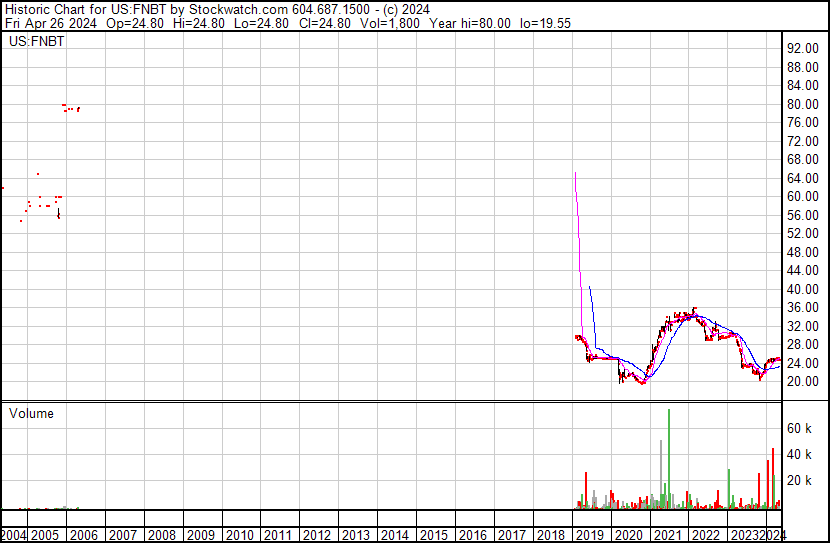Click the tall gray volume bar in early 2021

661,475
